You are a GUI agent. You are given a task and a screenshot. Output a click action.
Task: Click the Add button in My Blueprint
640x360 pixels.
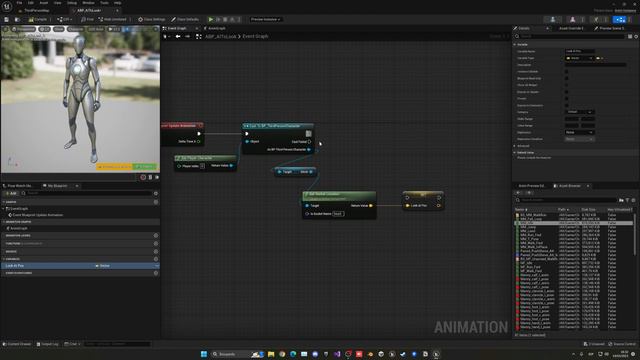click(x=11, y=193)
